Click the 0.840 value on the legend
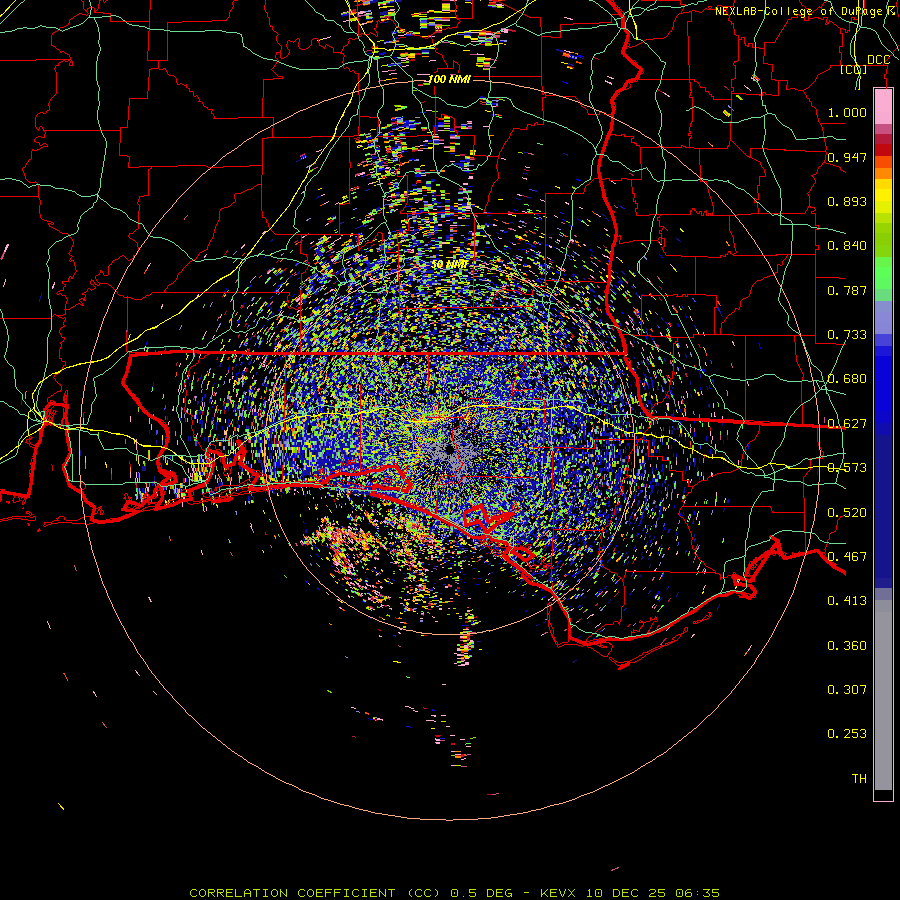 tap(847, 246)
